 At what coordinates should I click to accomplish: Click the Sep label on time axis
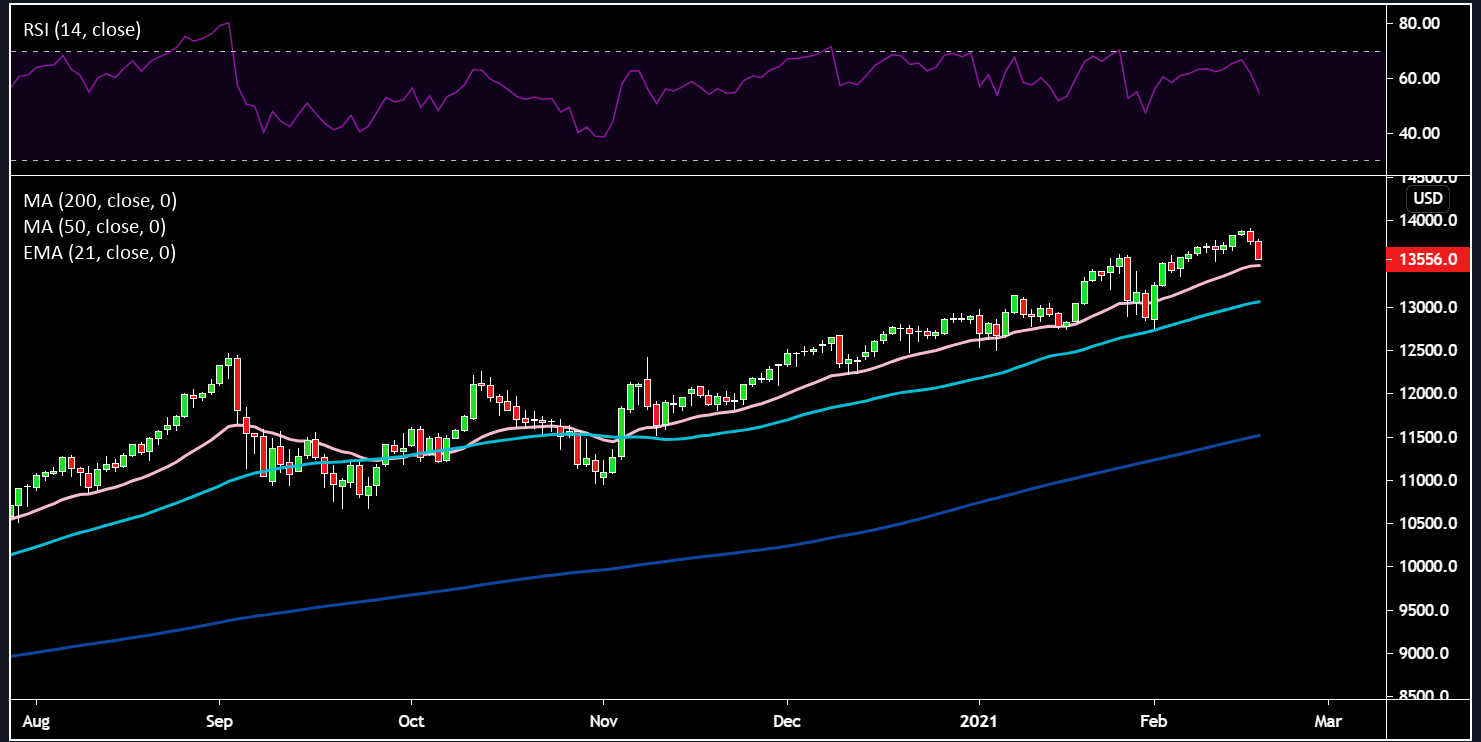(x=219, y=720)
